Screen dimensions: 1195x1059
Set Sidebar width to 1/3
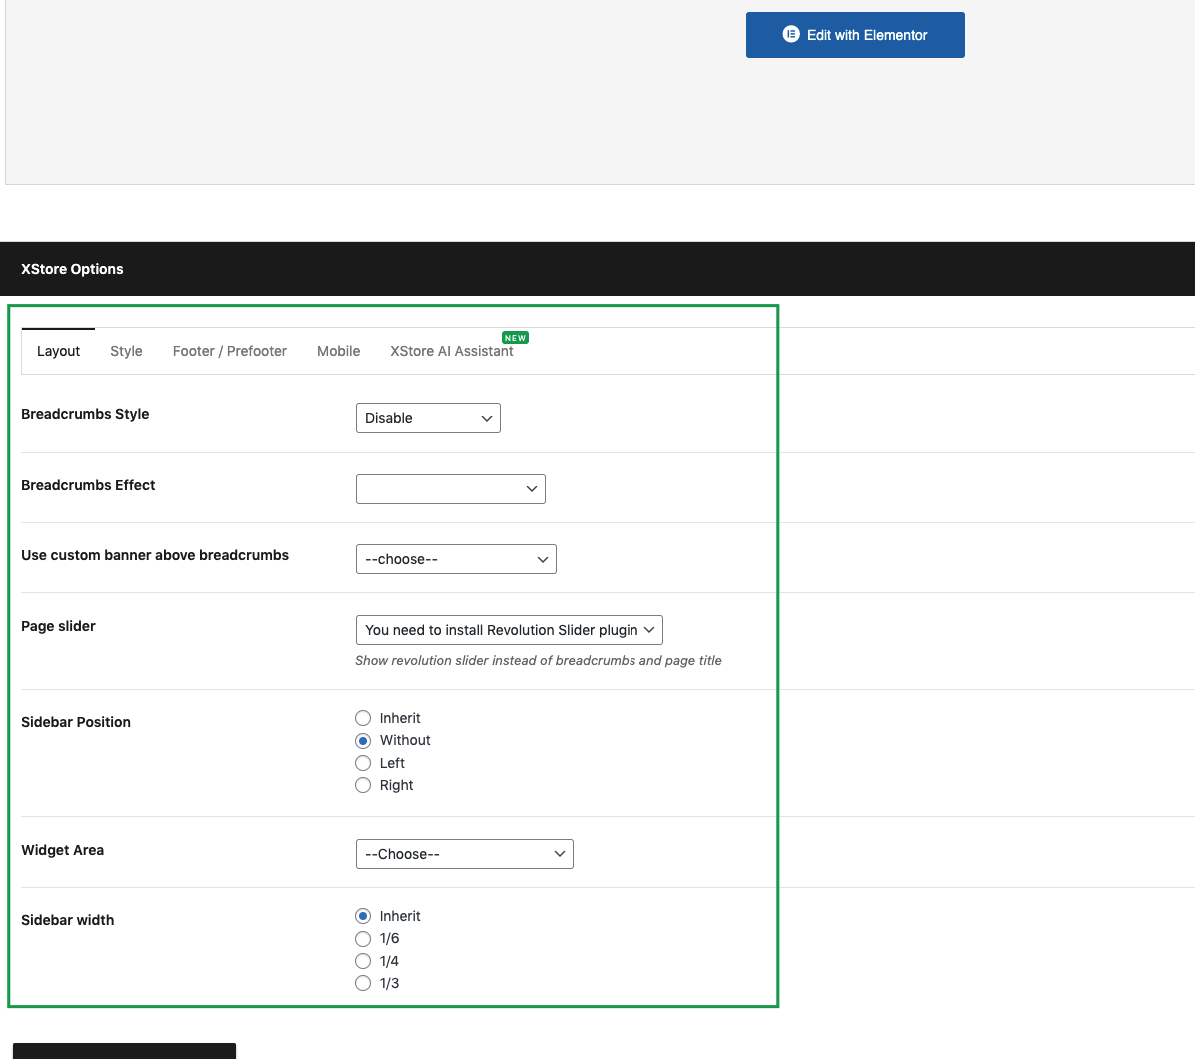coord(363,984)
